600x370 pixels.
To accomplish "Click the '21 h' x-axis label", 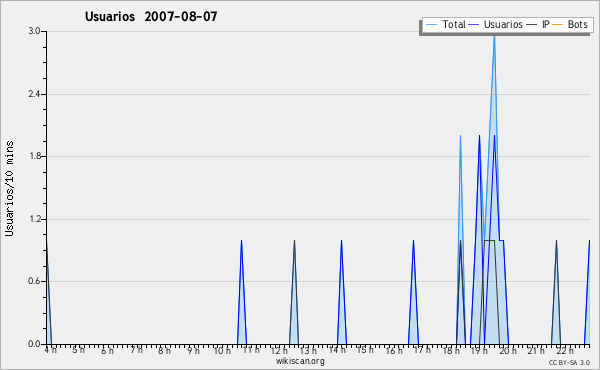I will (x=536, y=350).
